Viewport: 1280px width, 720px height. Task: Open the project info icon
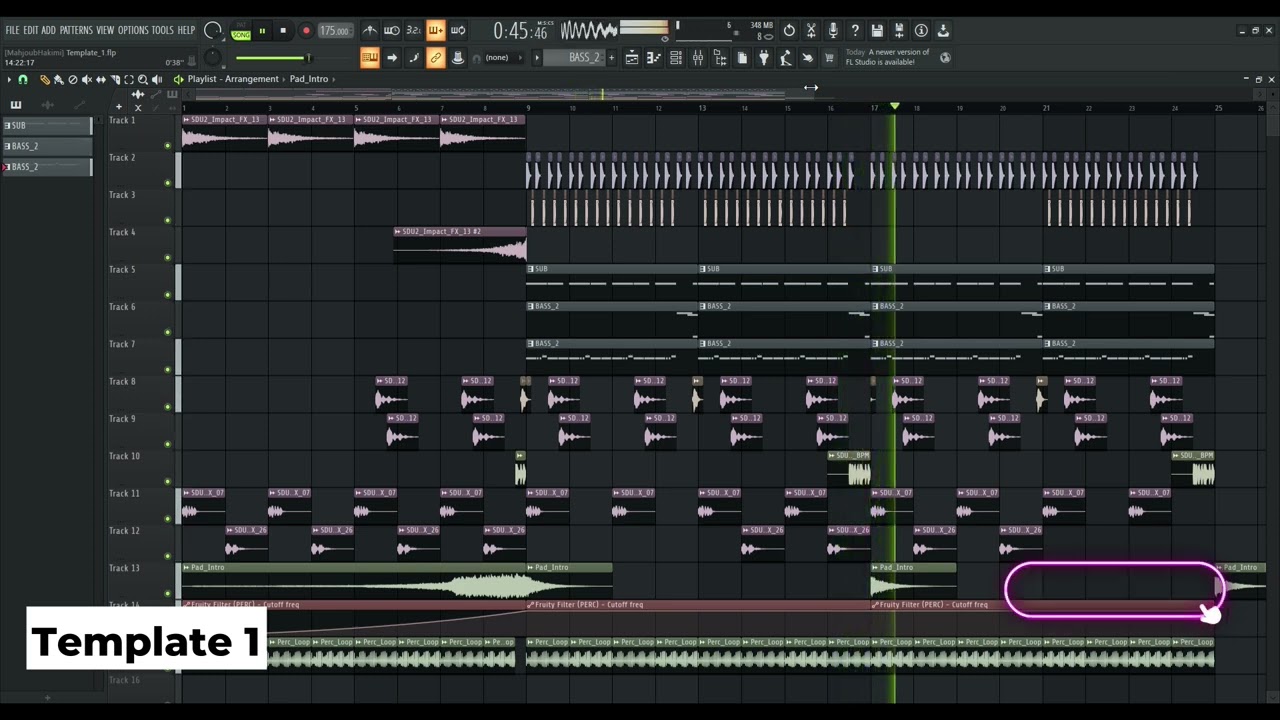click(921, 30)
